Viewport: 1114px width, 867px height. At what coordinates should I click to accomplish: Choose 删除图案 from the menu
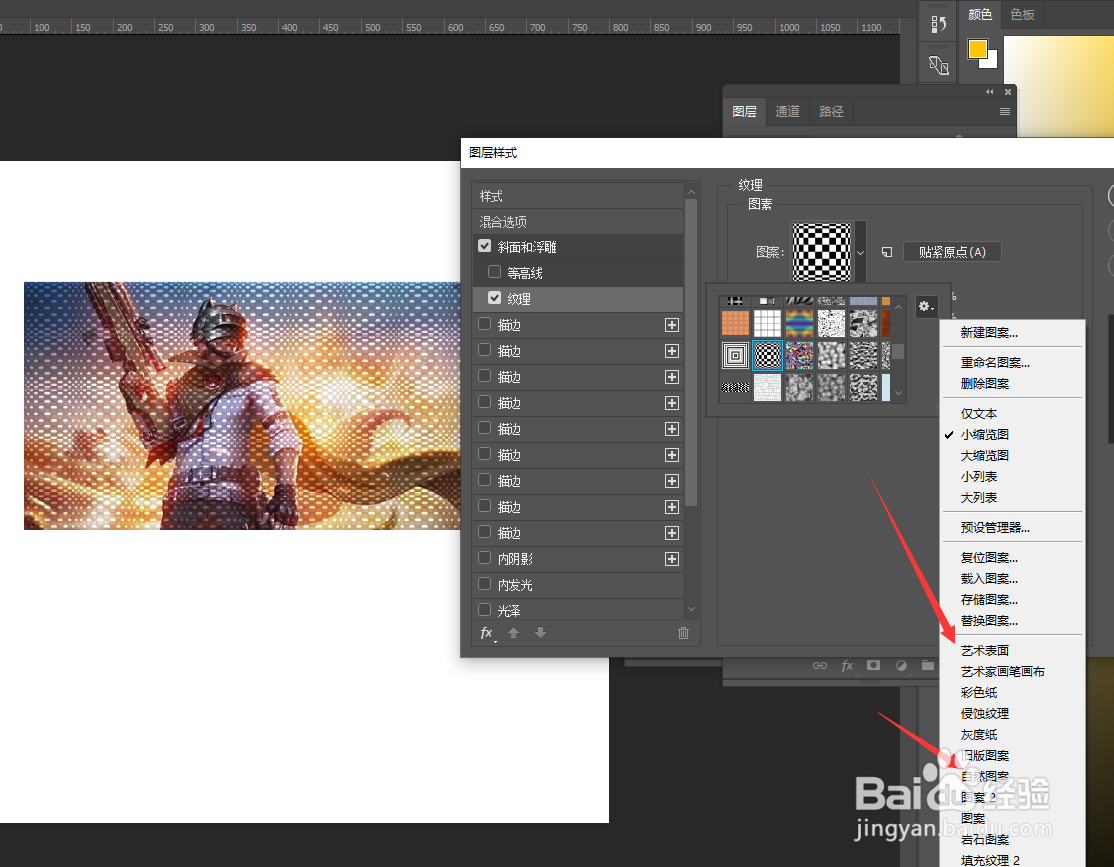coord(985,384)
